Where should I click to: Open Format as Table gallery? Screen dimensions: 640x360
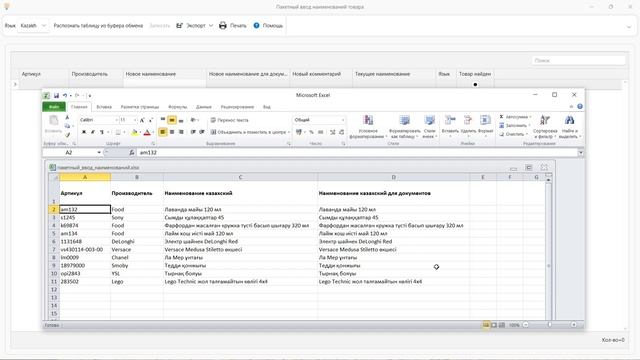click(404, 127)
